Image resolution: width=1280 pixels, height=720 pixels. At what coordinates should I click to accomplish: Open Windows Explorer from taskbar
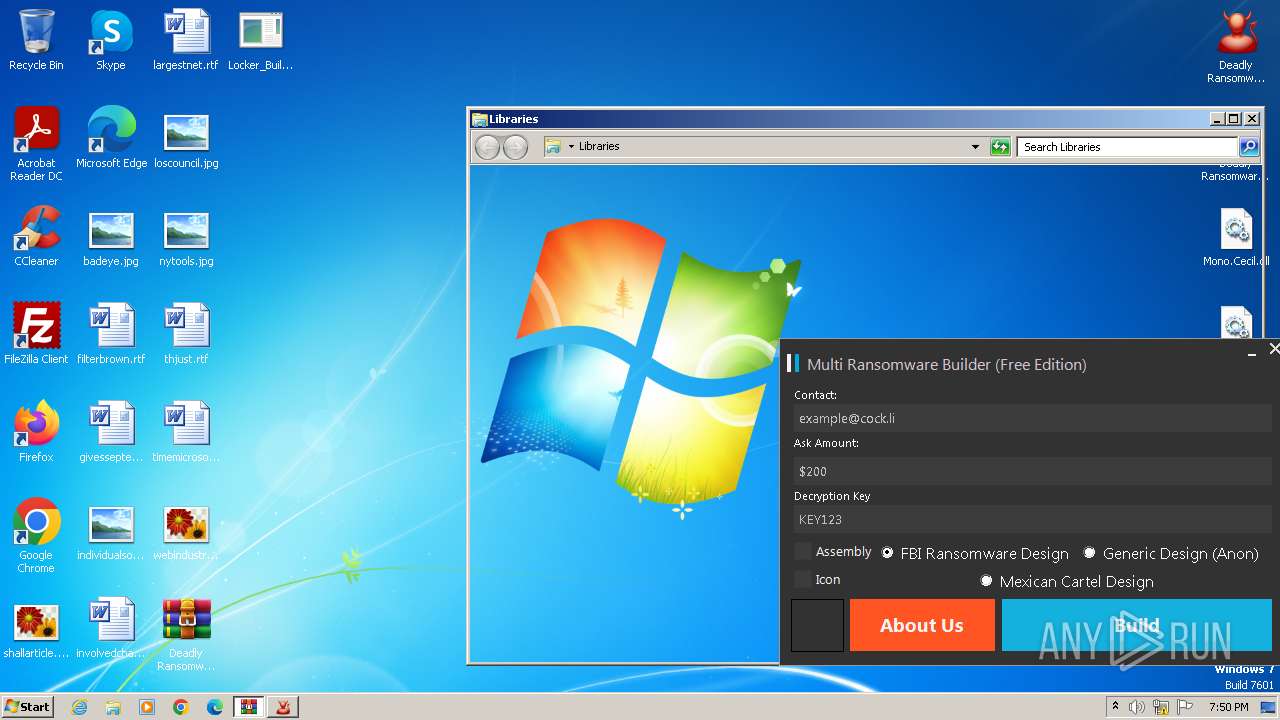point(113,707)
